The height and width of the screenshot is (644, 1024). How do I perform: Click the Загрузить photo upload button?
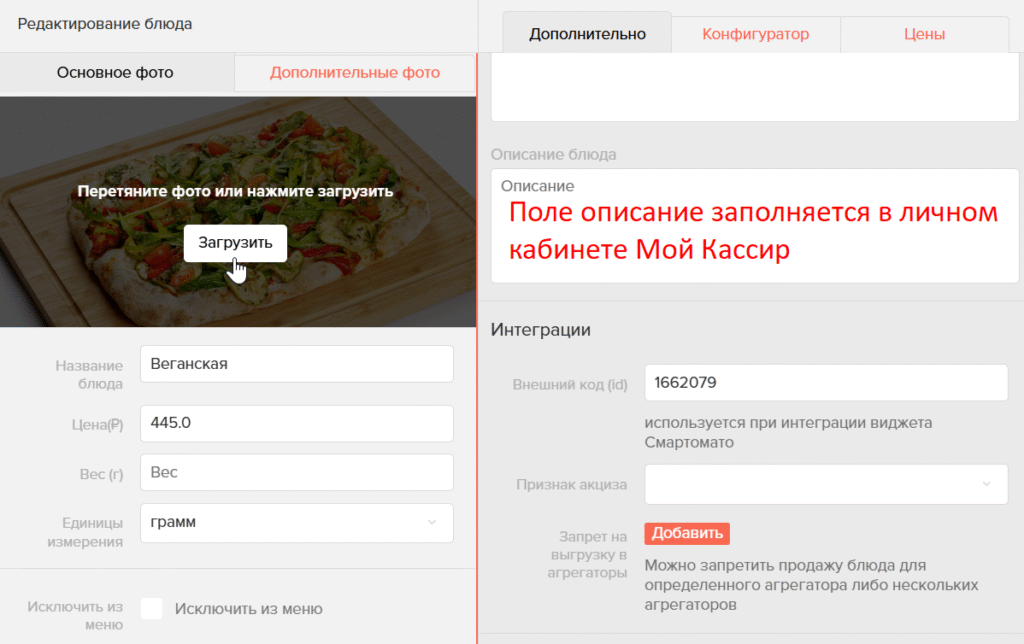coord(235,243)
